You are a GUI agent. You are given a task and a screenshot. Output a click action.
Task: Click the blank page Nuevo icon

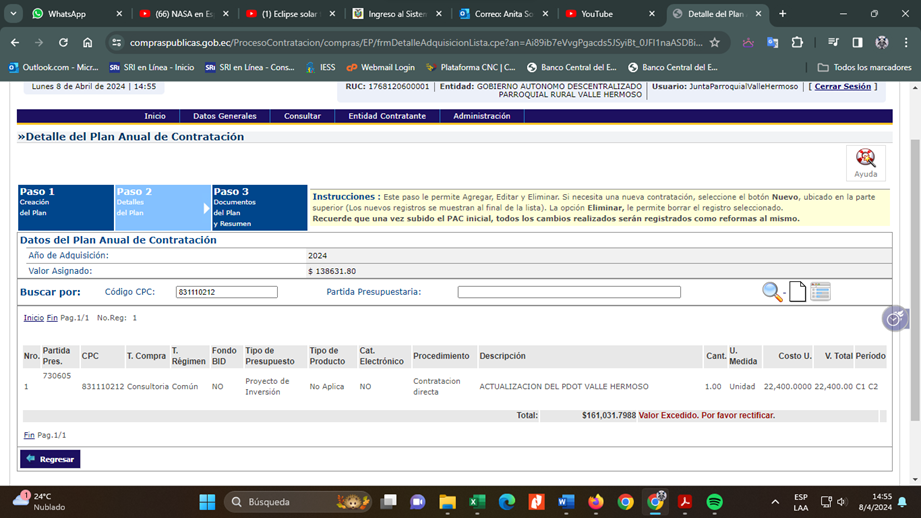tap(797, 292)
